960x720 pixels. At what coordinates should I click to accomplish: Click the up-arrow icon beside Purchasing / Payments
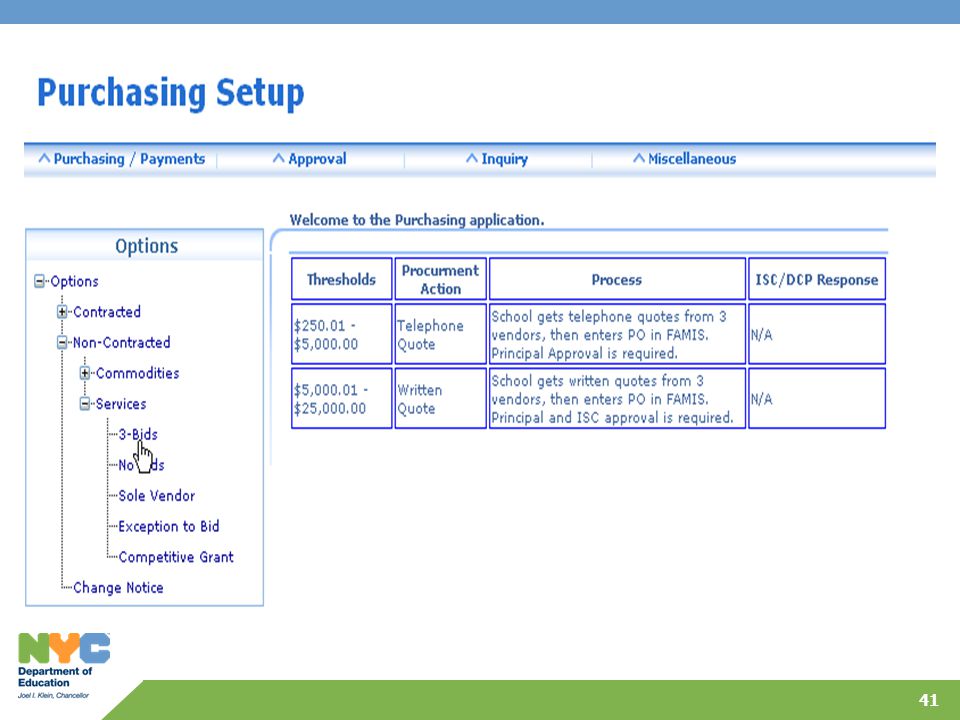click(44, 159)
